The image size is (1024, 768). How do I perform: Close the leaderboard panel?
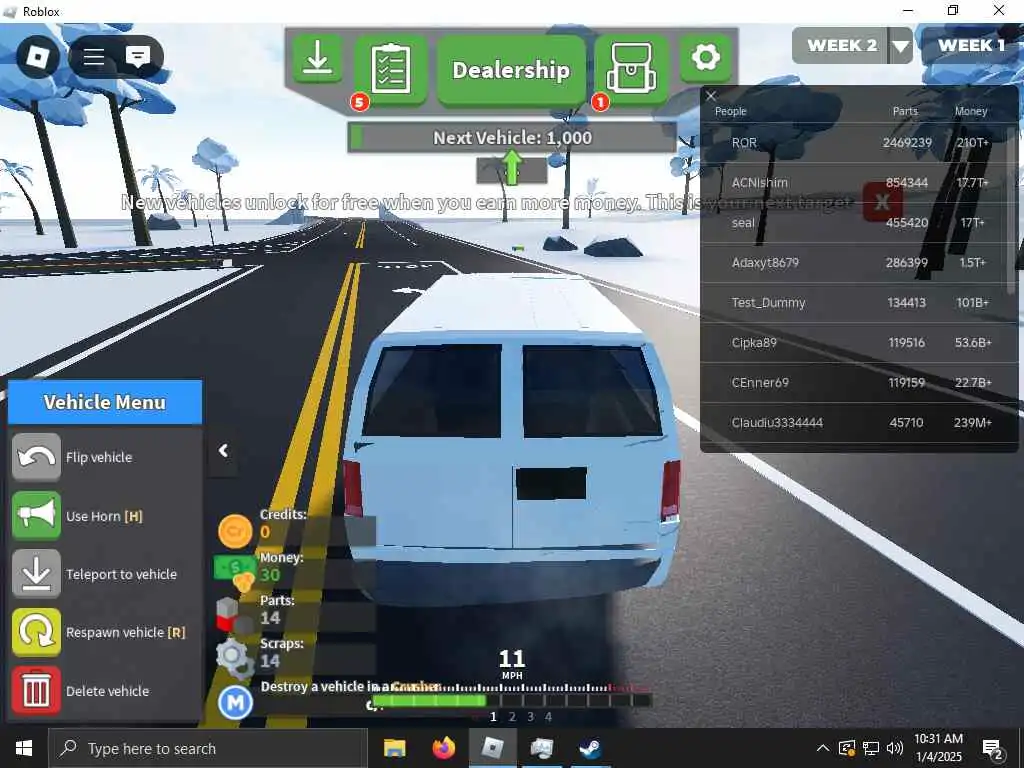point(711,96)
